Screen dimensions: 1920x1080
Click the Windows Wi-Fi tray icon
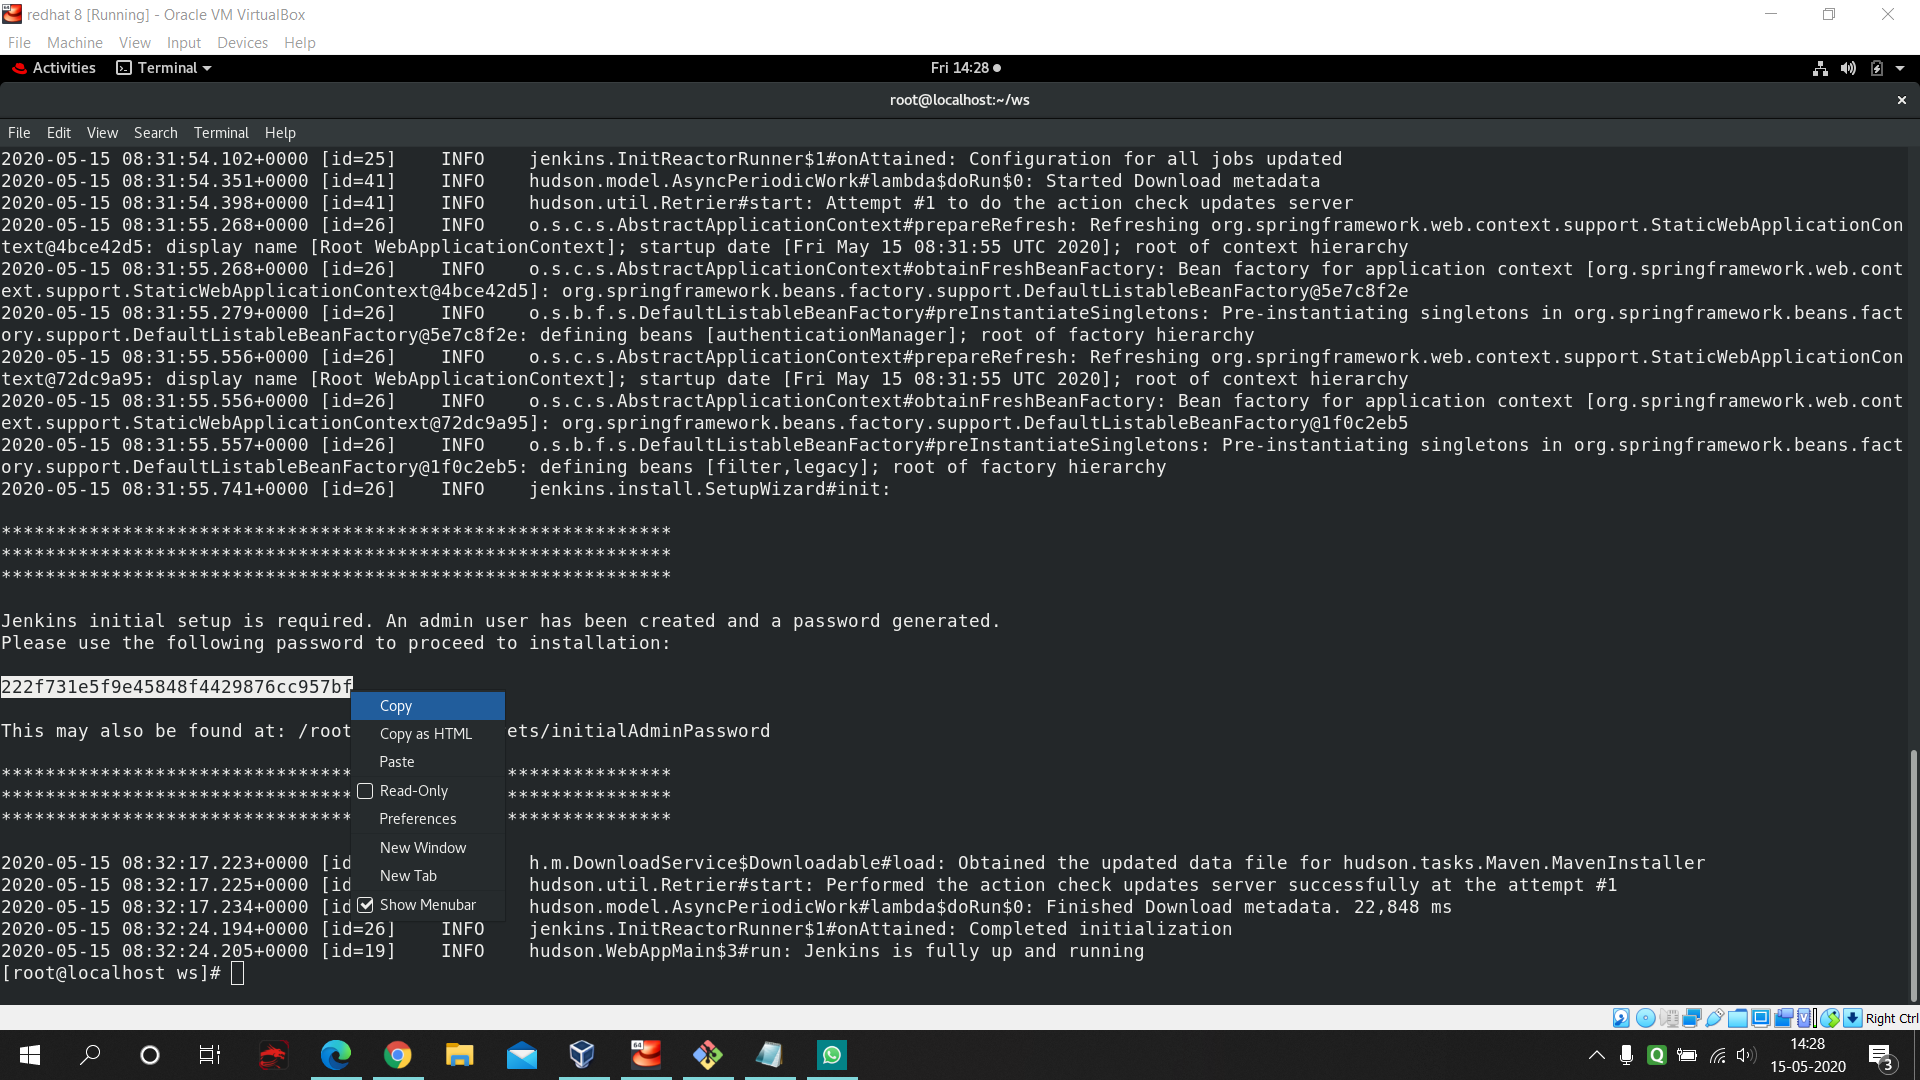(1718, 1055)
